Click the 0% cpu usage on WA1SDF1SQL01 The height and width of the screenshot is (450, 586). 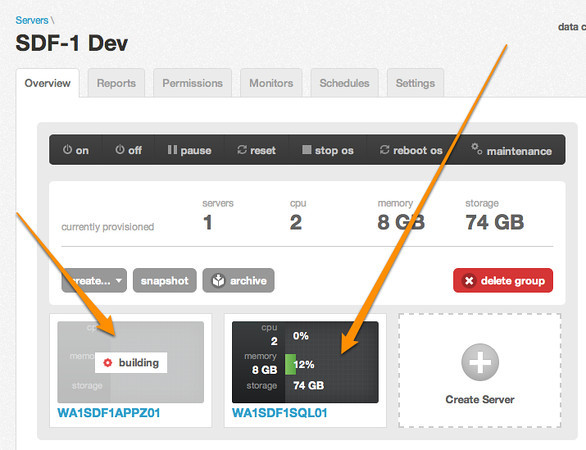pyautogui.click(x=300, y=336)
